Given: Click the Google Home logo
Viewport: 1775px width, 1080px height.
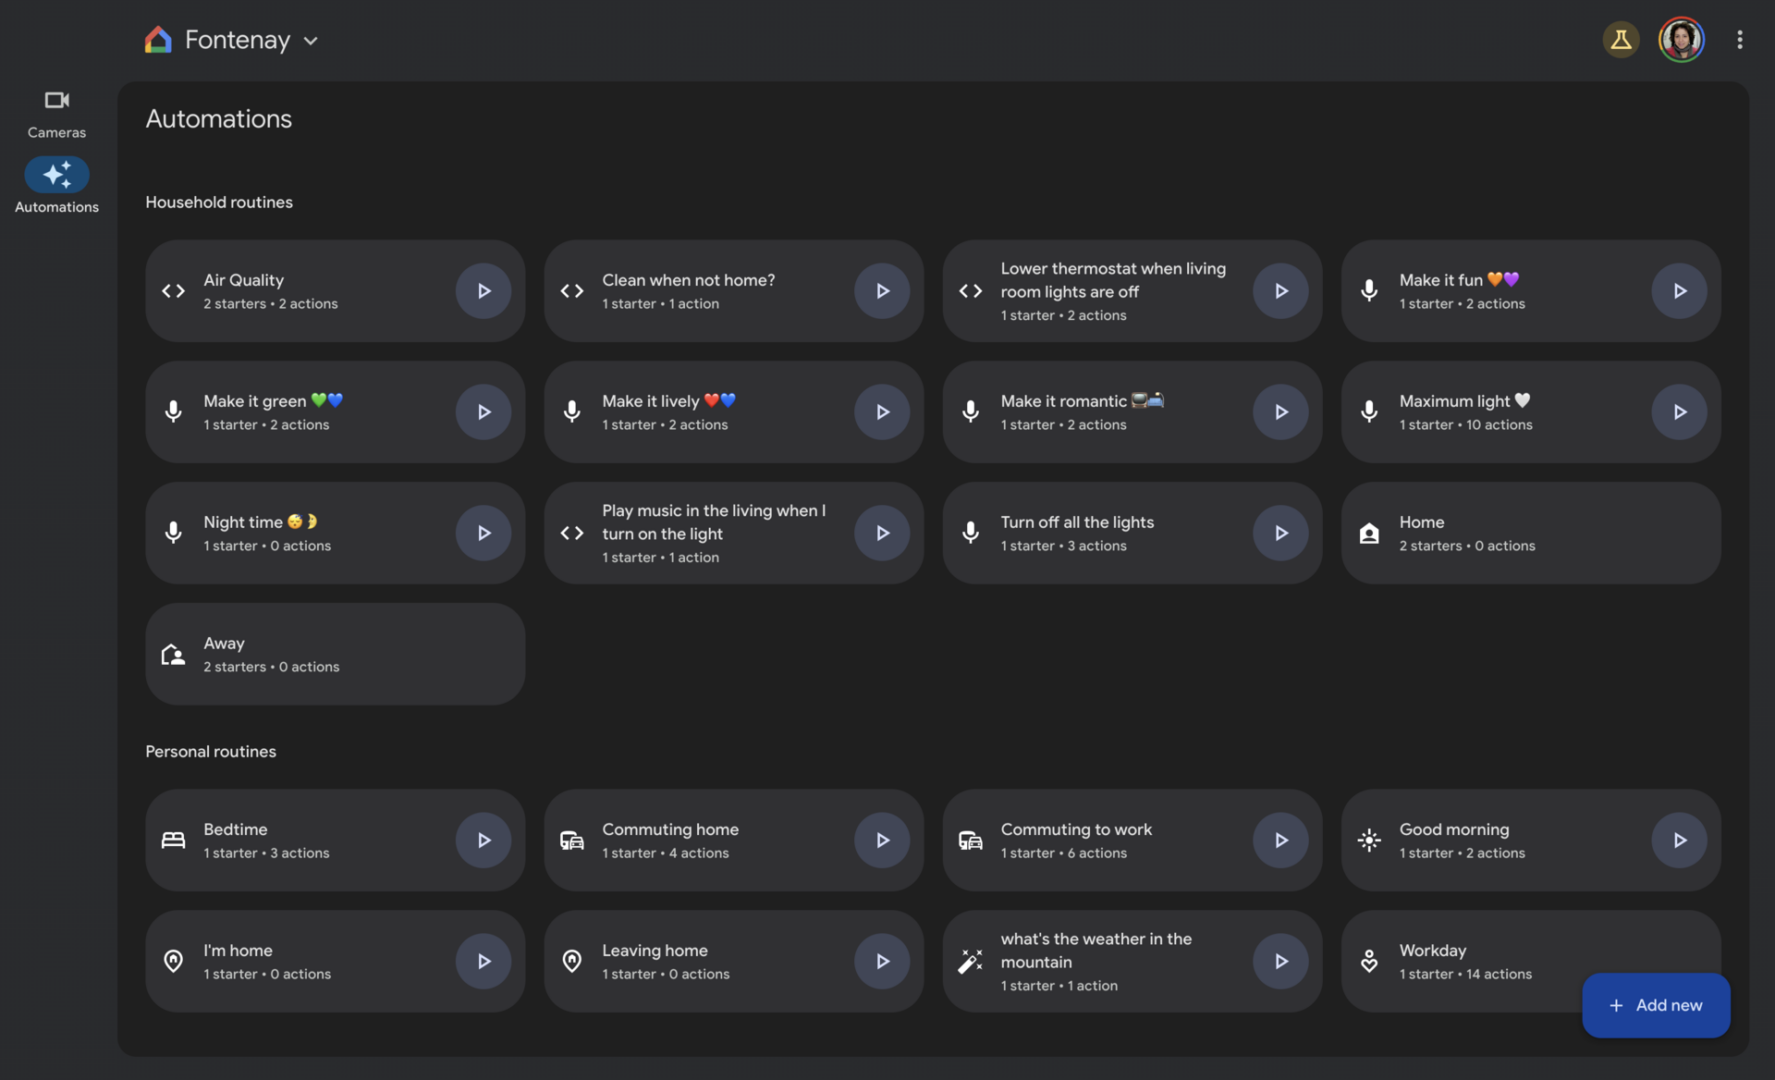Looking at the screenshot, I should pos(158,40).
